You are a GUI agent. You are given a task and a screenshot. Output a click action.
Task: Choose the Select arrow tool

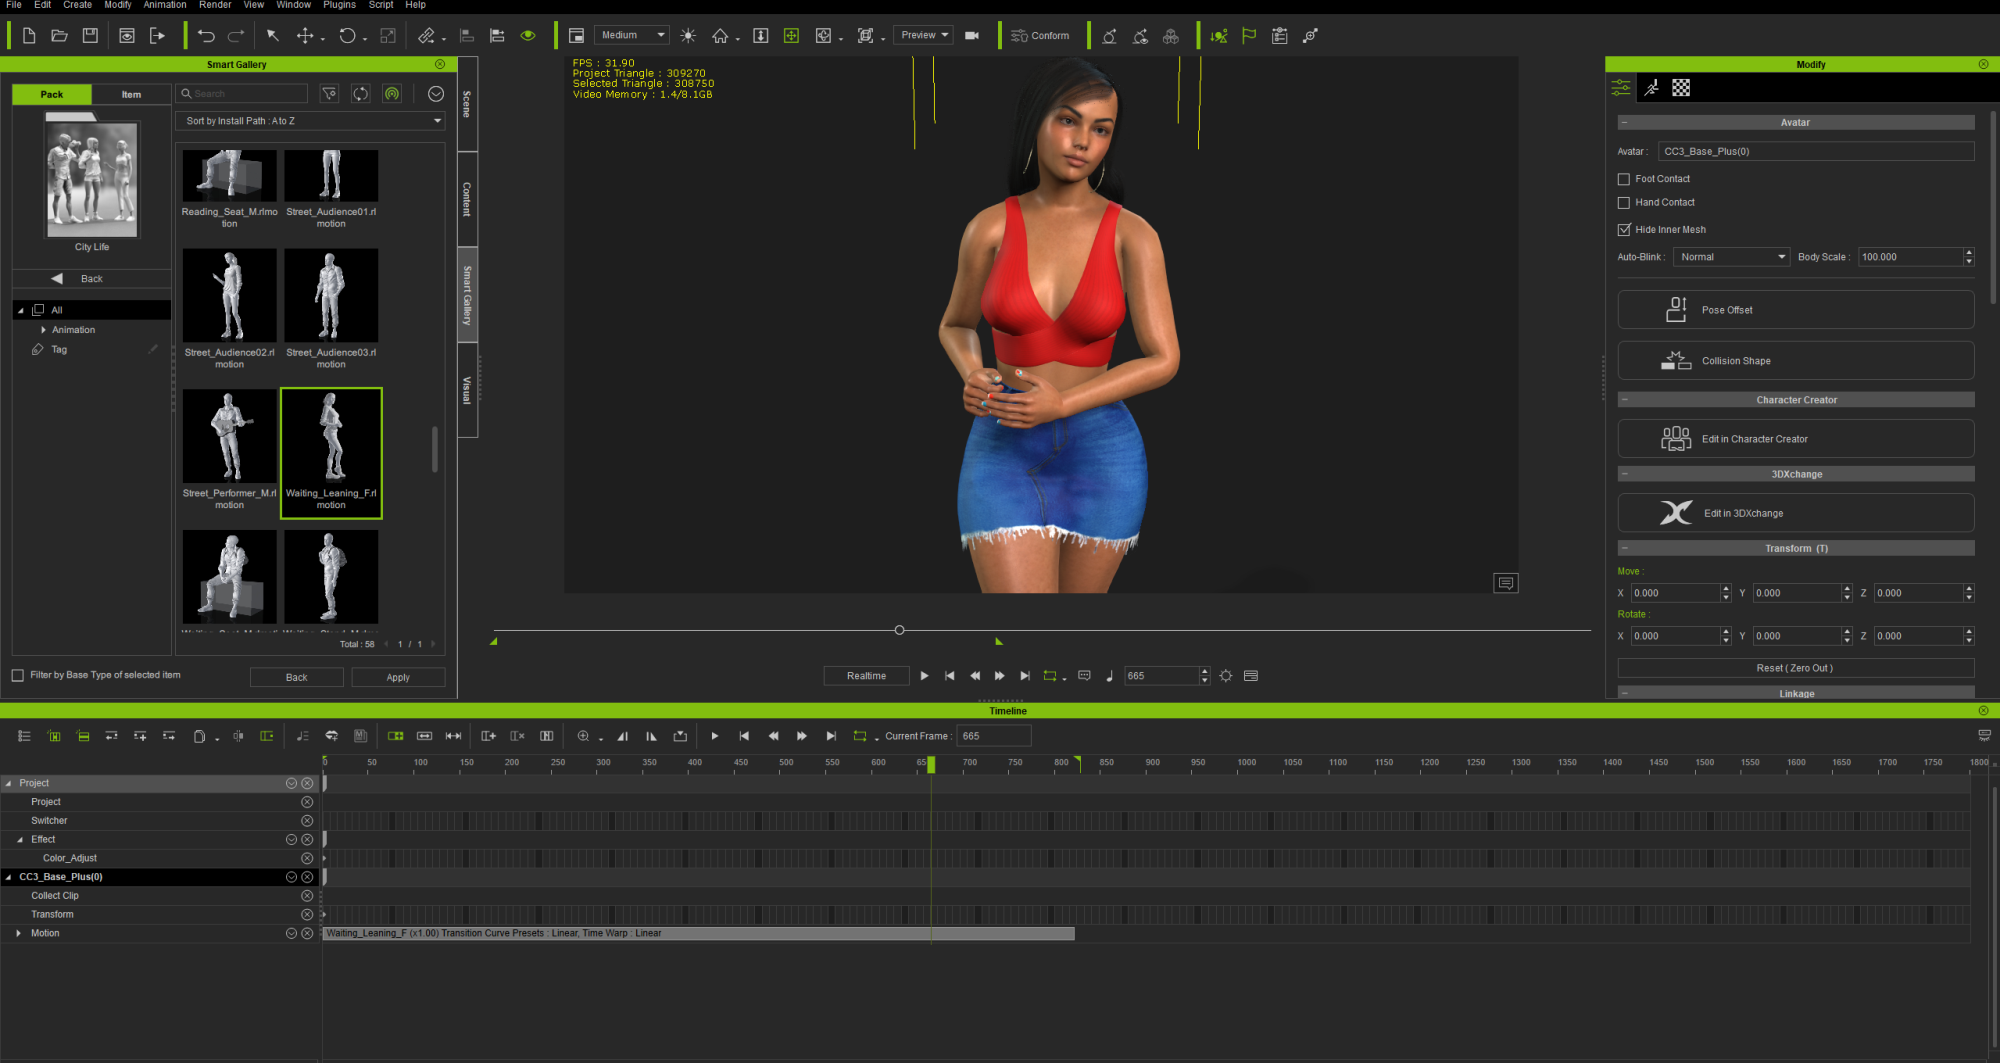click(x=273, y=36)
